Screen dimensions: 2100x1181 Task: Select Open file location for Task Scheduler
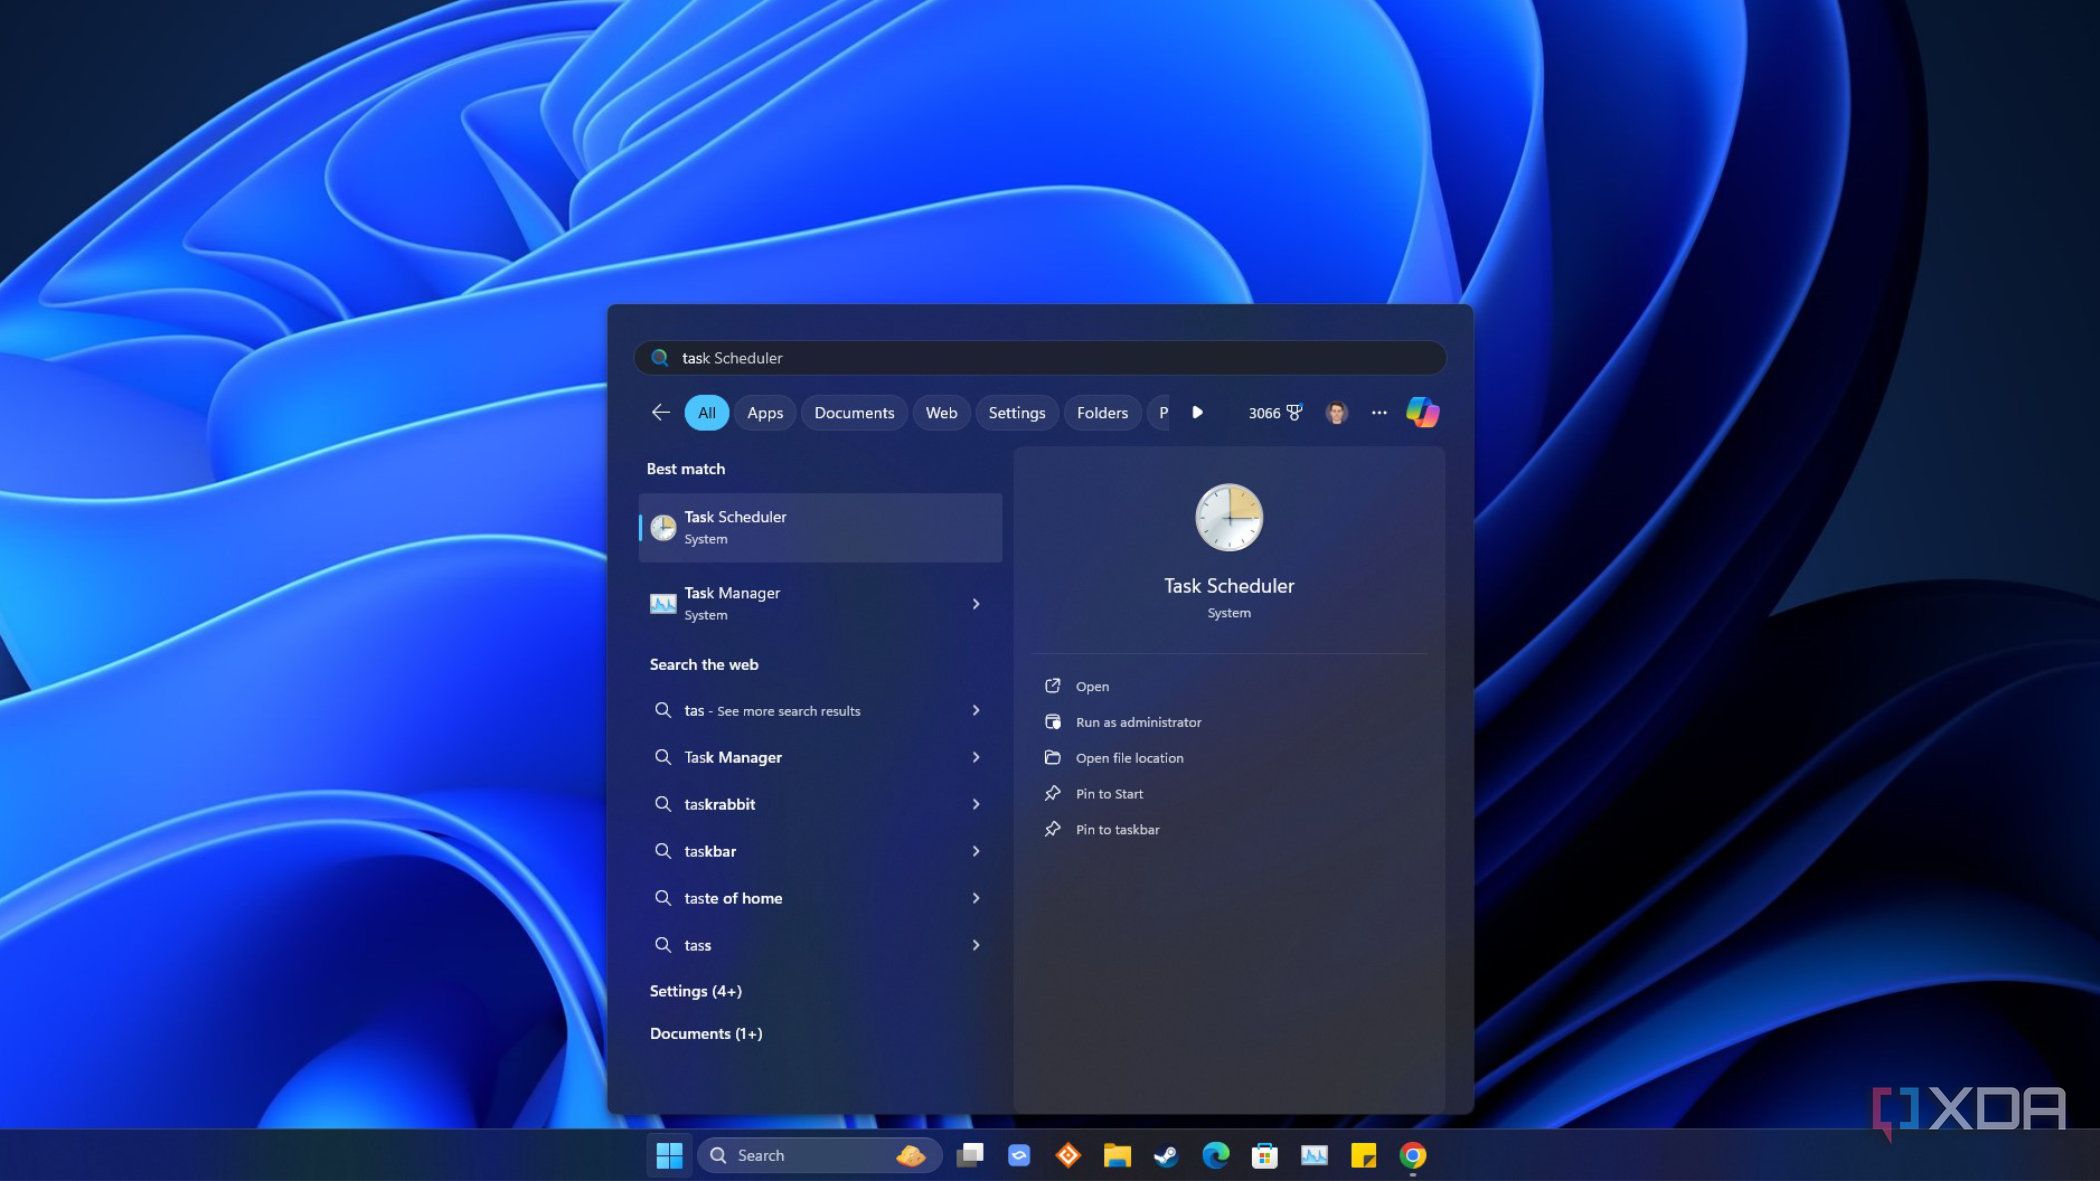pyautogui.click(x=1129, y=757)
